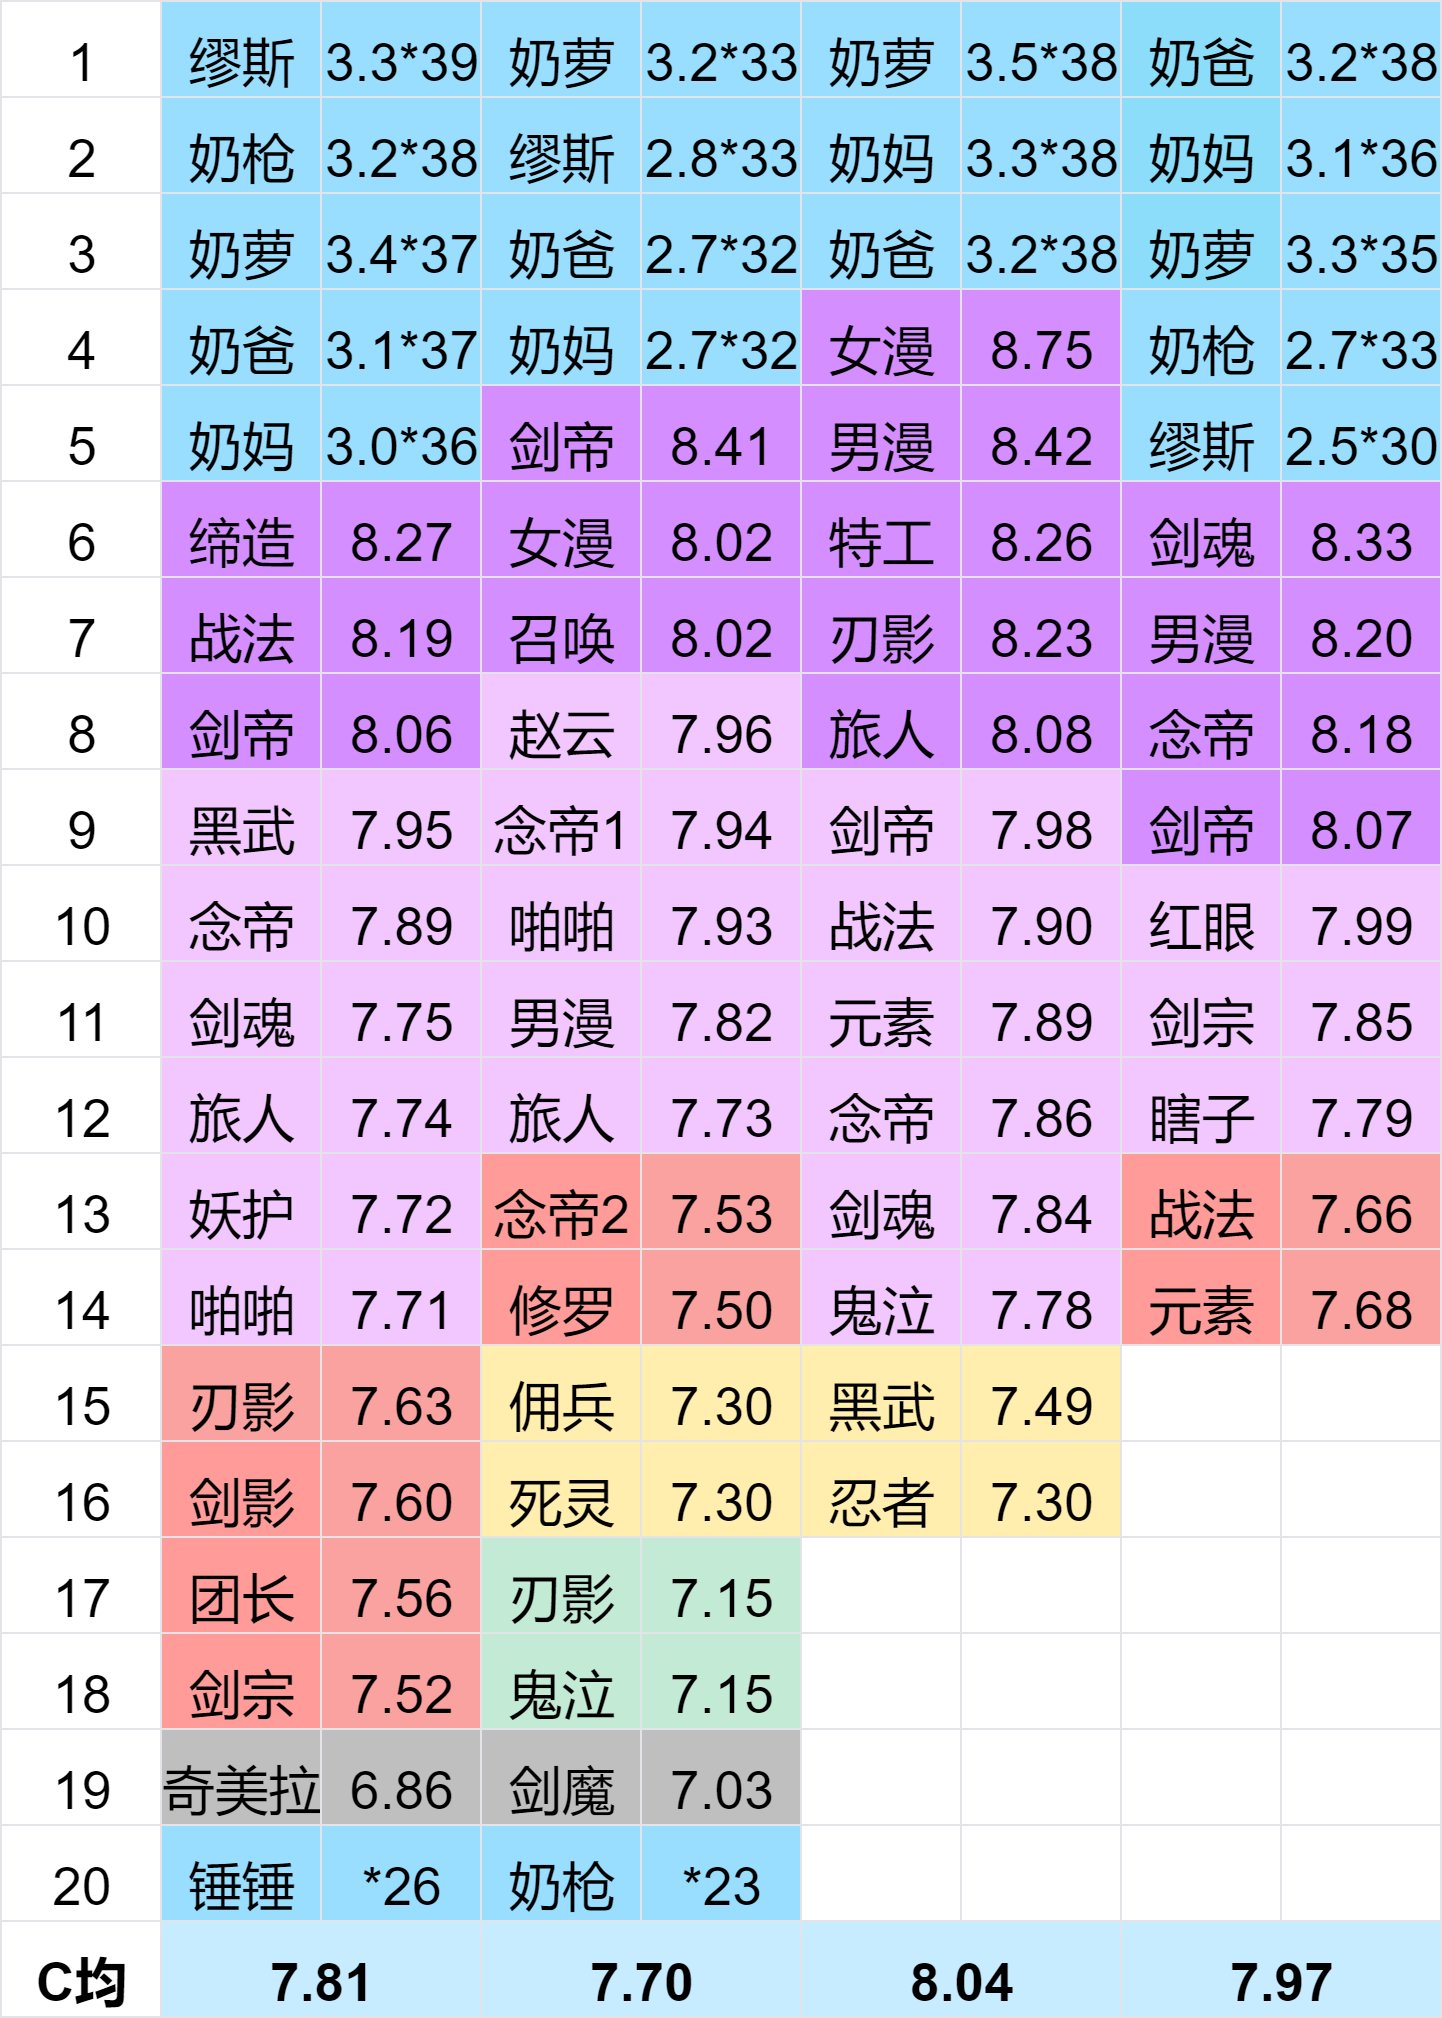Select the 8.33 score cell
The height and width of the screenshot is (2018, 1442).
(1361, 530)
